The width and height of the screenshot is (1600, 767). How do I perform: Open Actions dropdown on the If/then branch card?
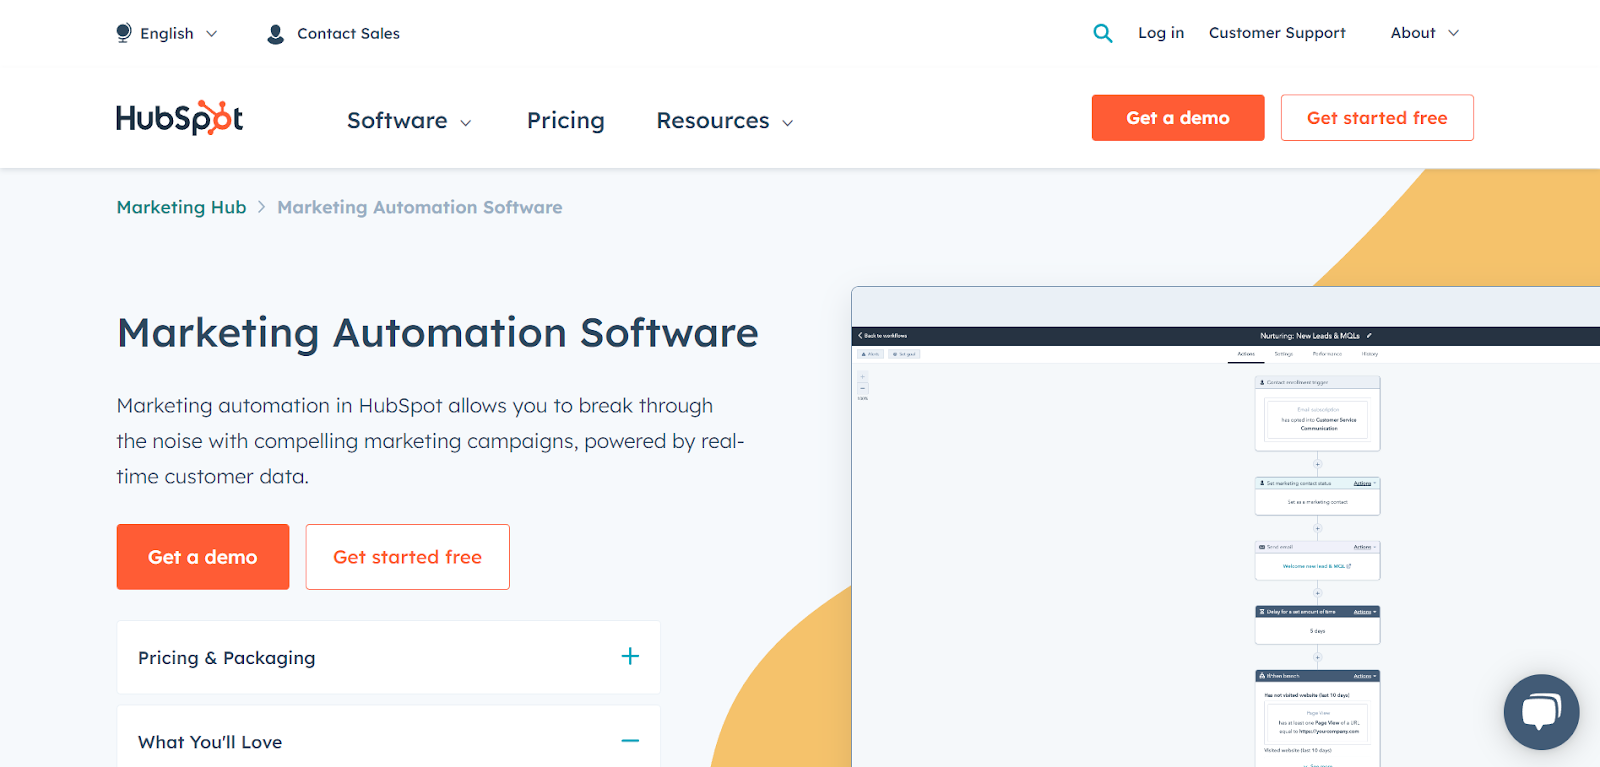click(1365, 676)
